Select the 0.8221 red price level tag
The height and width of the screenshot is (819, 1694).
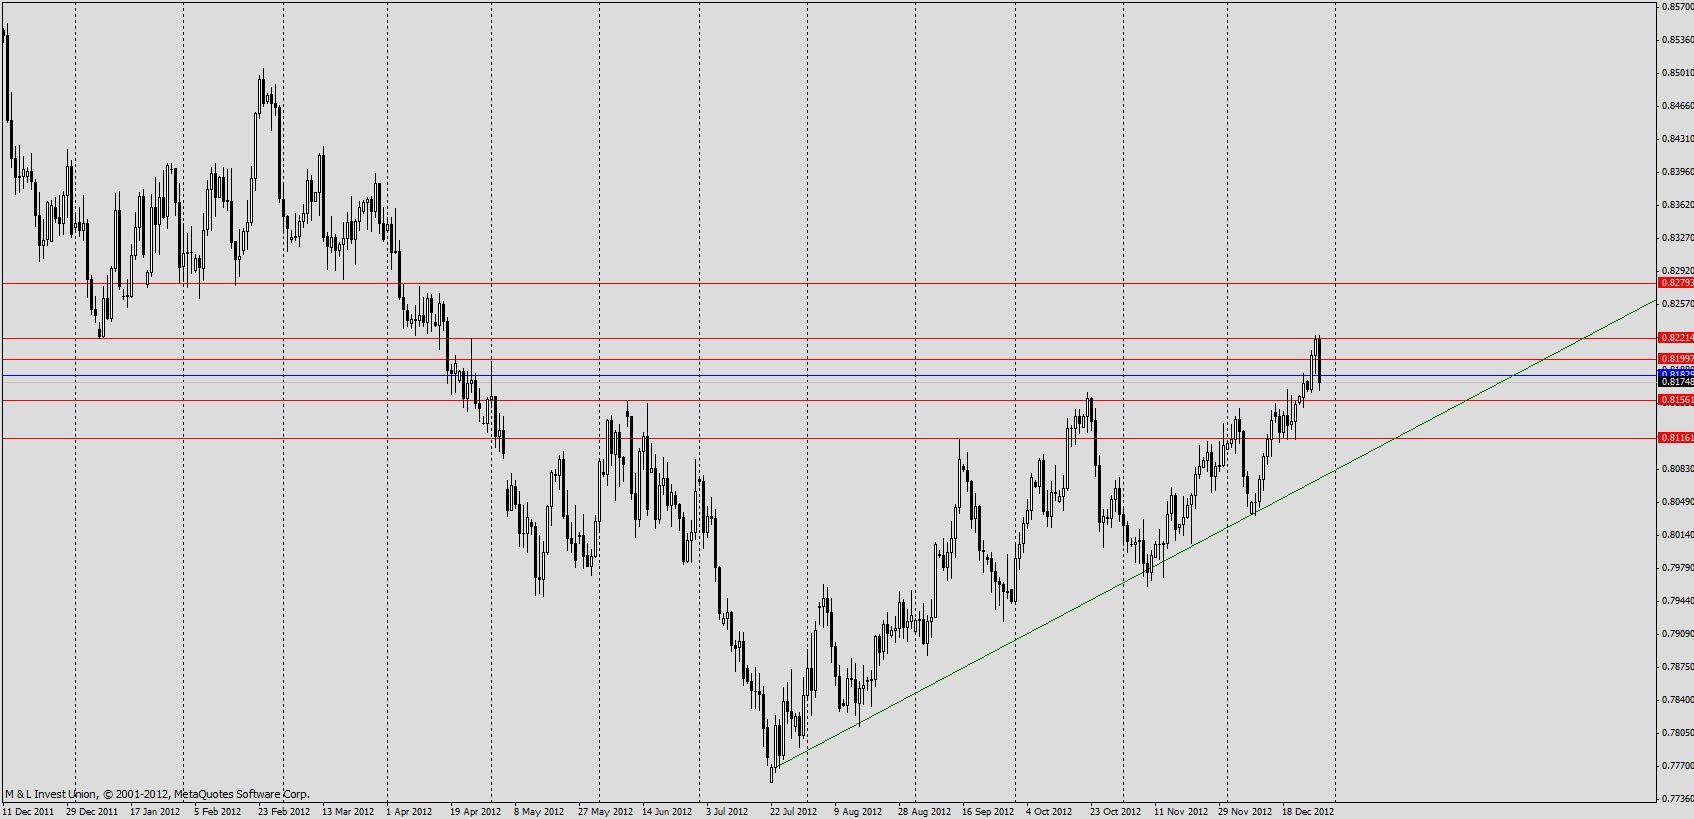(1676, 338)
